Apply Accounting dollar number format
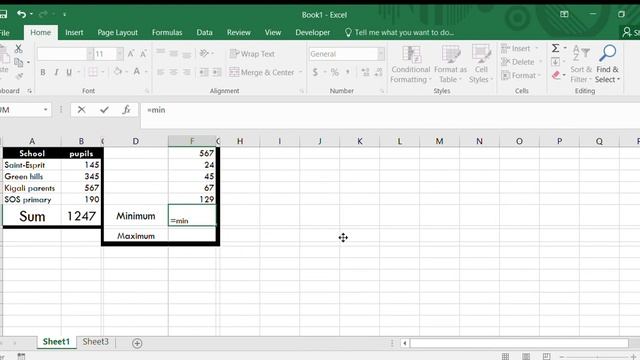 [x=315, y=72]
